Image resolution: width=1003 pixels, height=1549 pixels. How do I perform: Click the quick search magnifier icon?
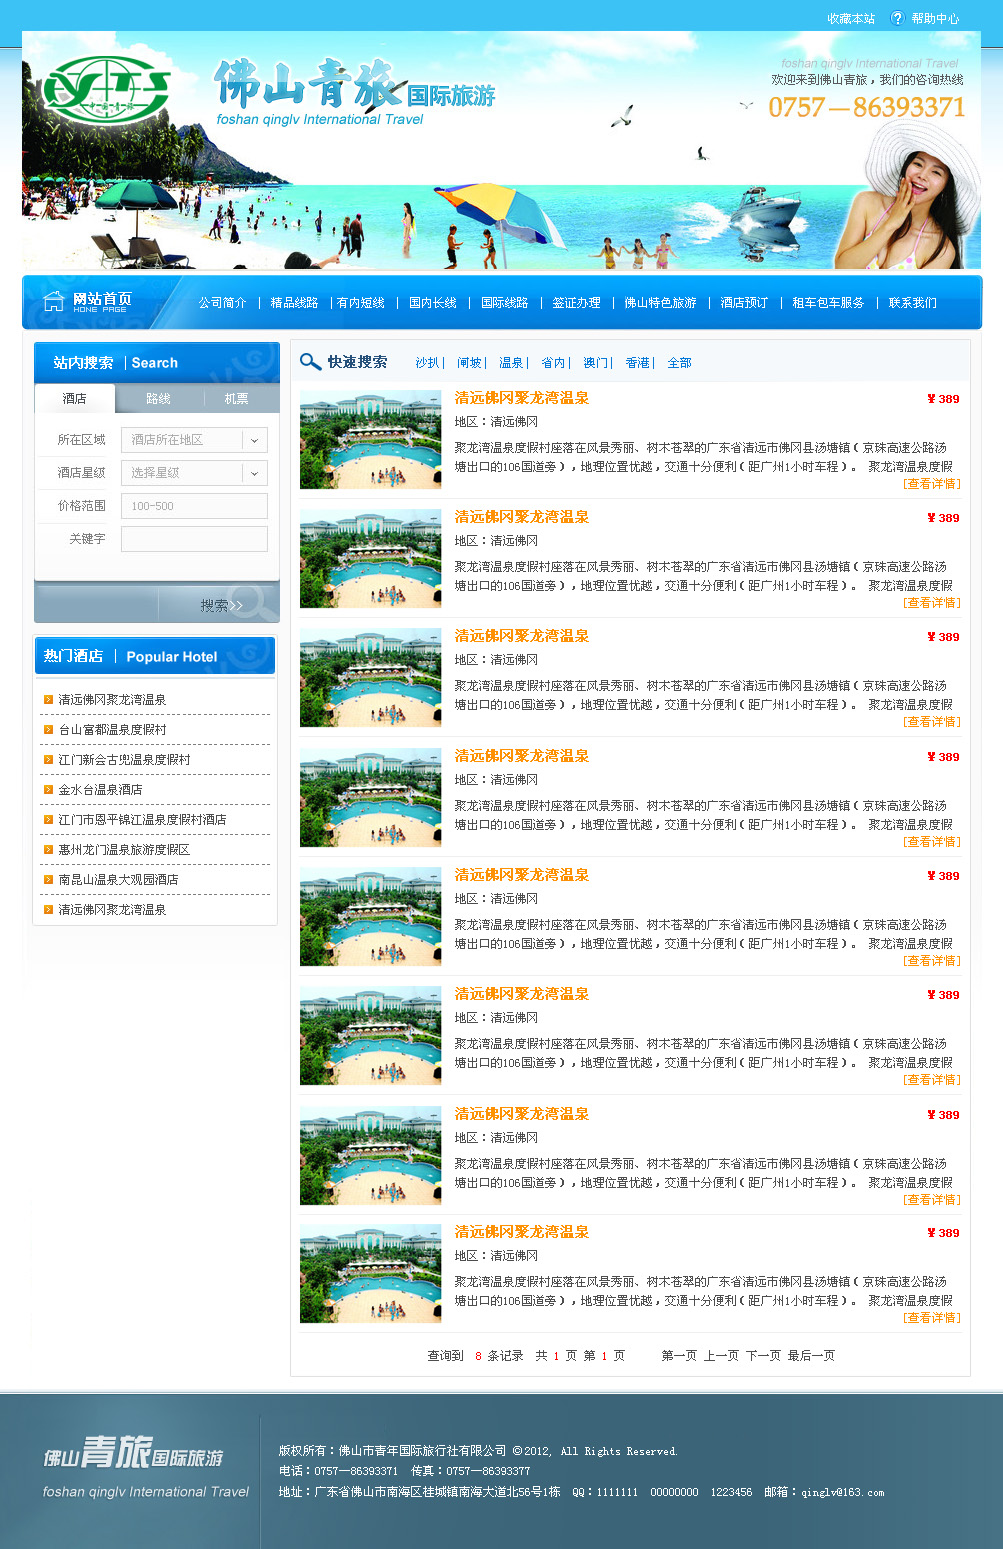click(x=310, y=362)
